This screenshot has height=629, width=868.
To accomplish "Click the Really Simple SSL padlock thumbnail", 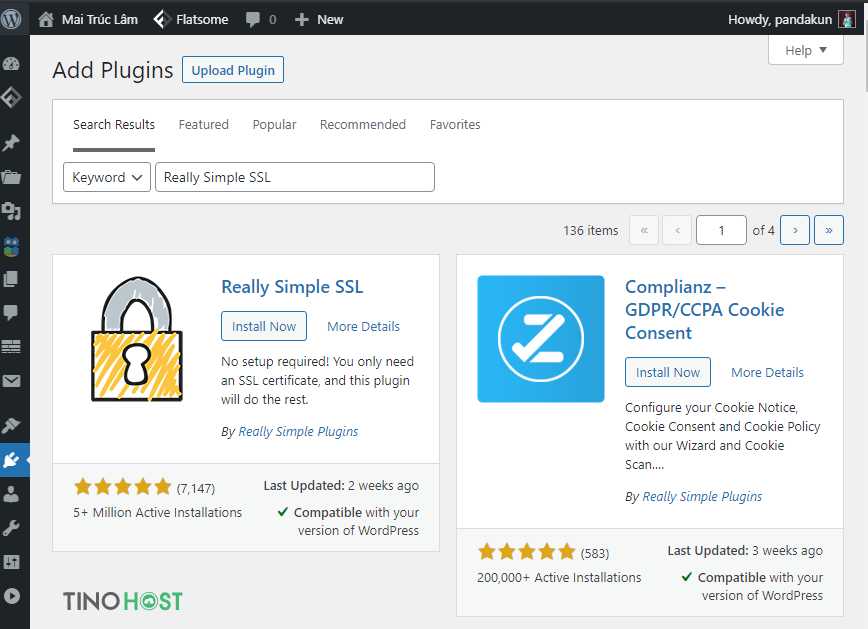I will [137, 339].
